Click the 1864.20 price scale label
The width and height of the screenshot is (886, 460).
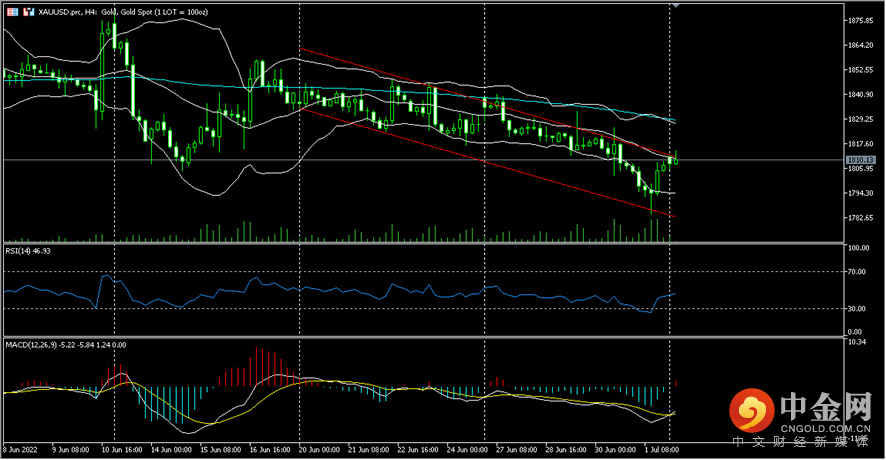861,46
